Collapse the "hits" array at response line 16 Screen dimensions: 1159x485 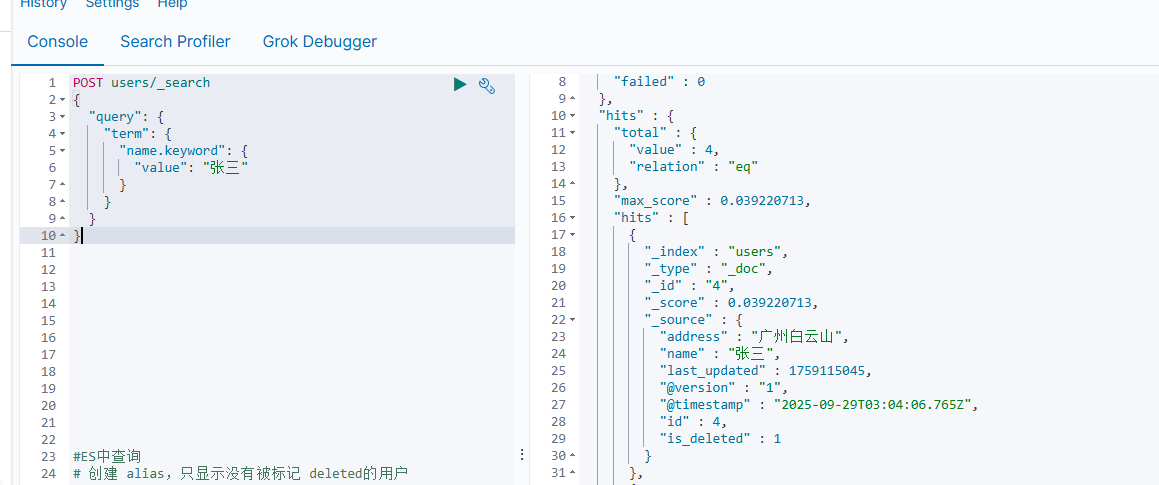(572, 218)
